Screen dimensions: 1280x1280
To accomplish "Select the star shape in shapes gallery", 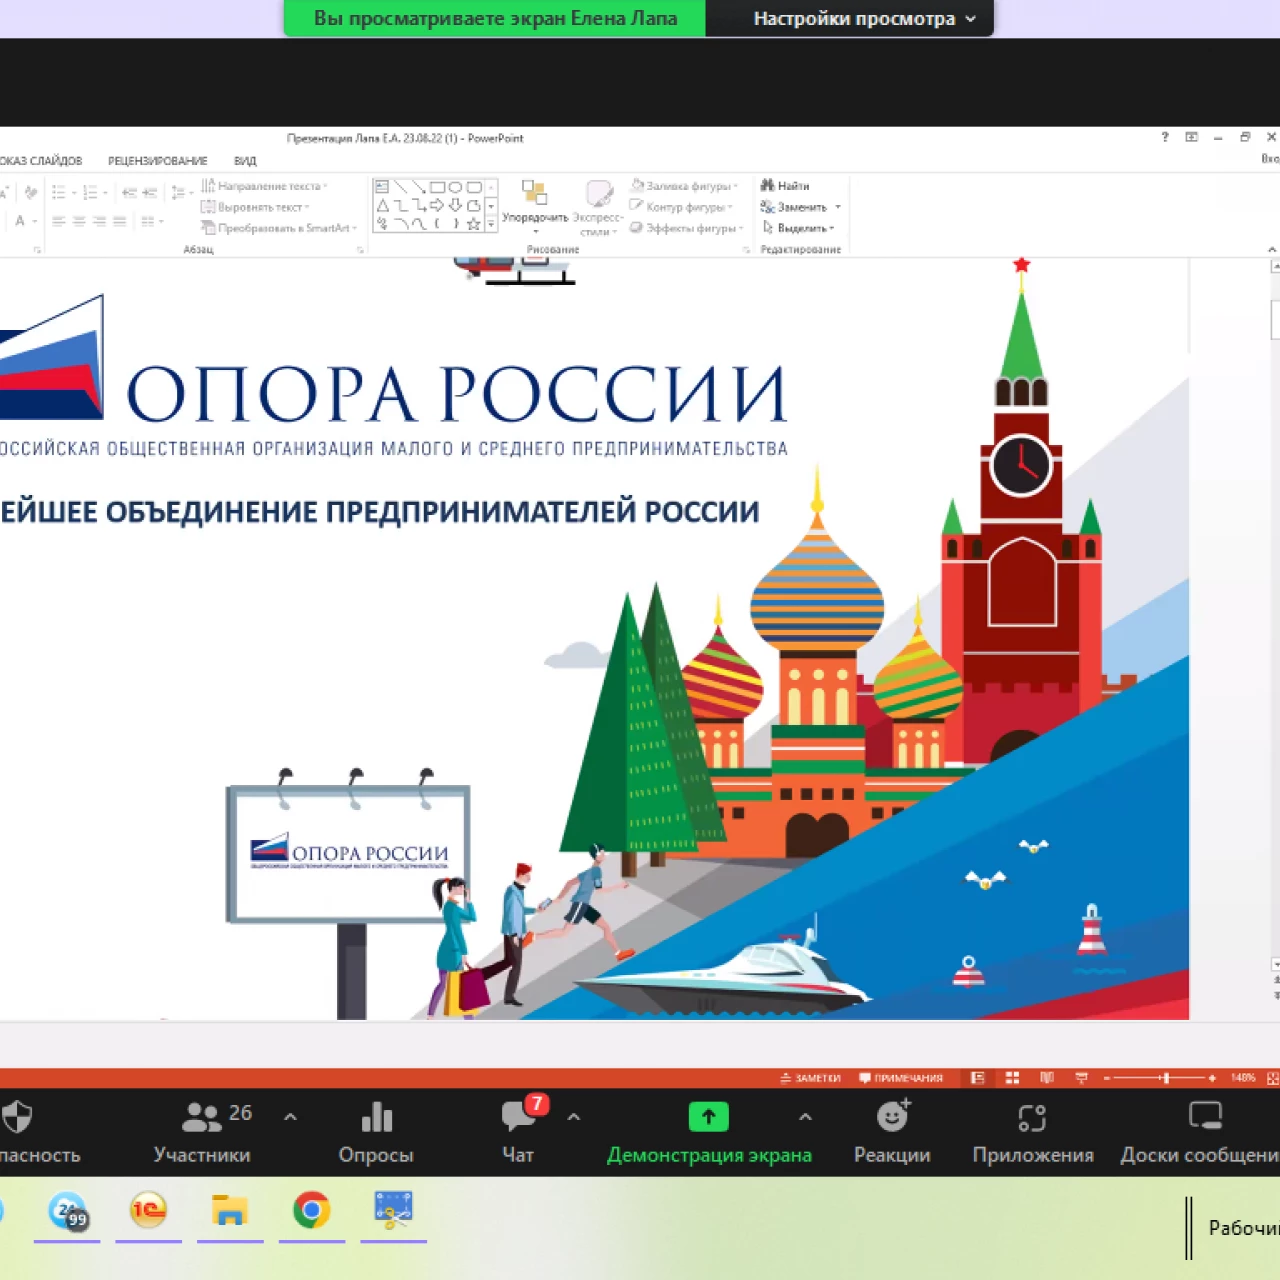I will coord(473,224).
